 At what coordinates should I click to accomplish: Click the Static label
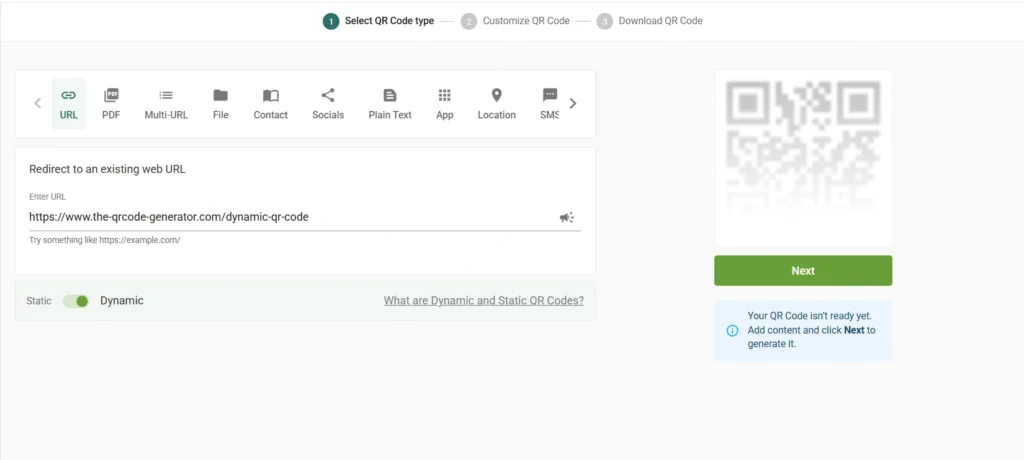pyautogui.click(x=39, y=301)
